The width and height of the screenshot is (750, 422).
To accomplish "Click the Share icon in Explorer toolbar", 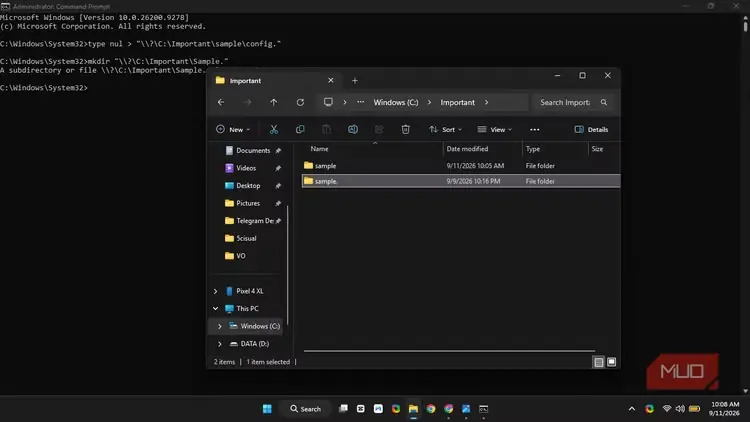I will (x=379, y=129).
